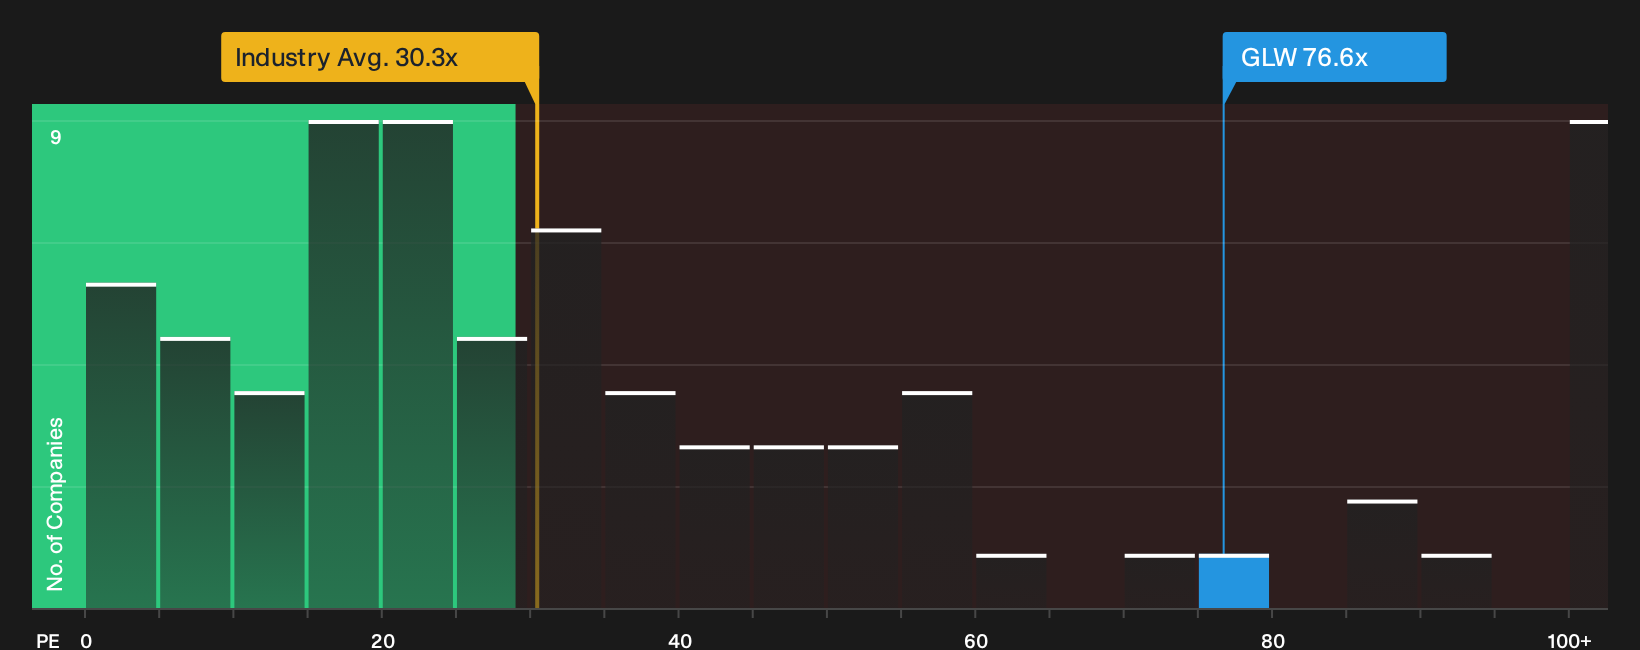1640x650 pixels.
Task: Select the 5-10 PE histogram bar
Action: tap(195, 473)
